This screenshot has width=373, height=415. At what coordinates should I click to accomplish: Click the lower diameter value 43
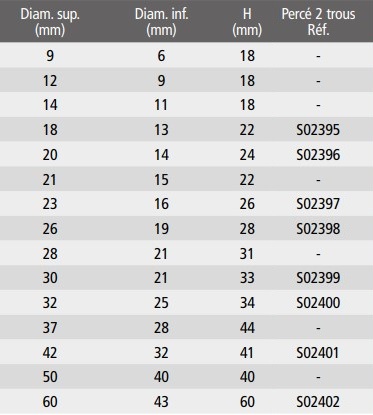pyautogui.click(x=161, y=402)
